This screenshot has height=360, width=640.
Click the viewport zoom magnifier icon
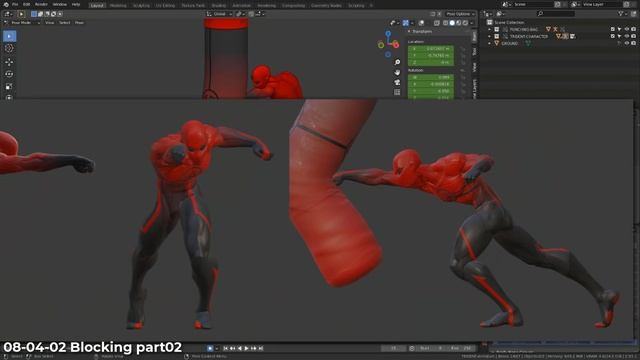coord(397,62)
